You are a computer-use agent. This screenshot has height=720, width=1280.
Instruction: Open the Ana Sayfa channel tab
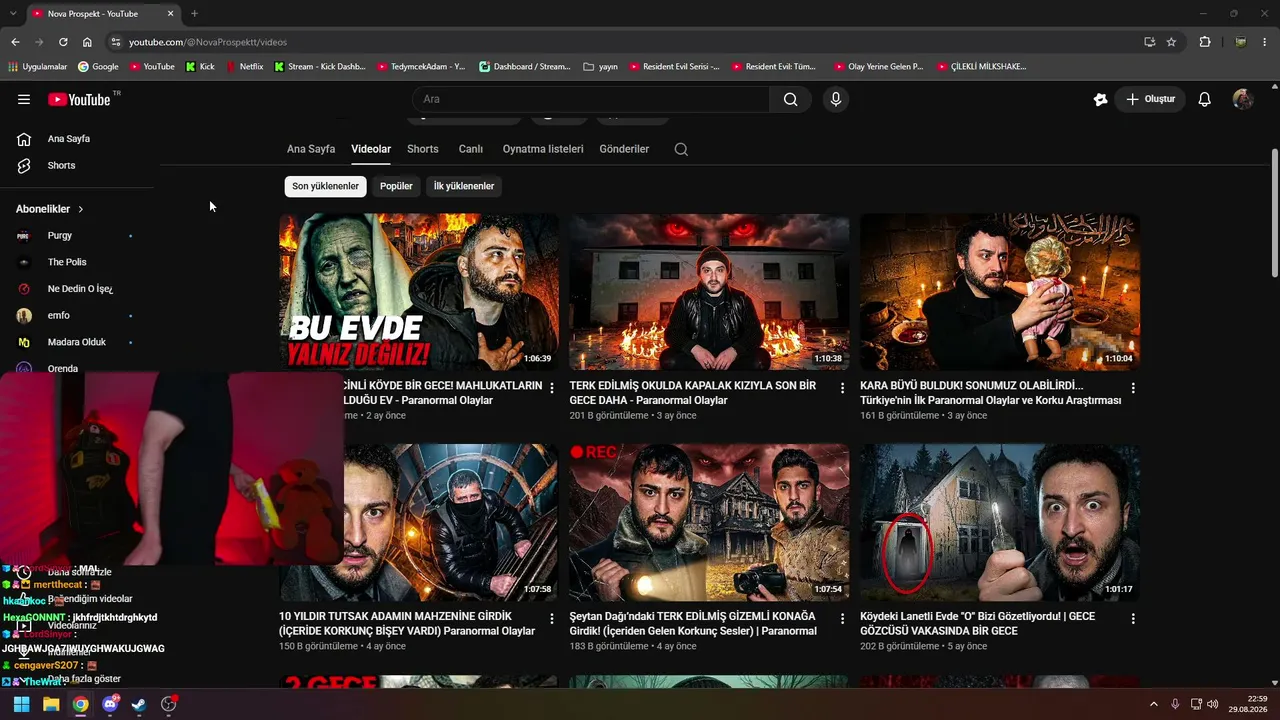tap(311, 149)
